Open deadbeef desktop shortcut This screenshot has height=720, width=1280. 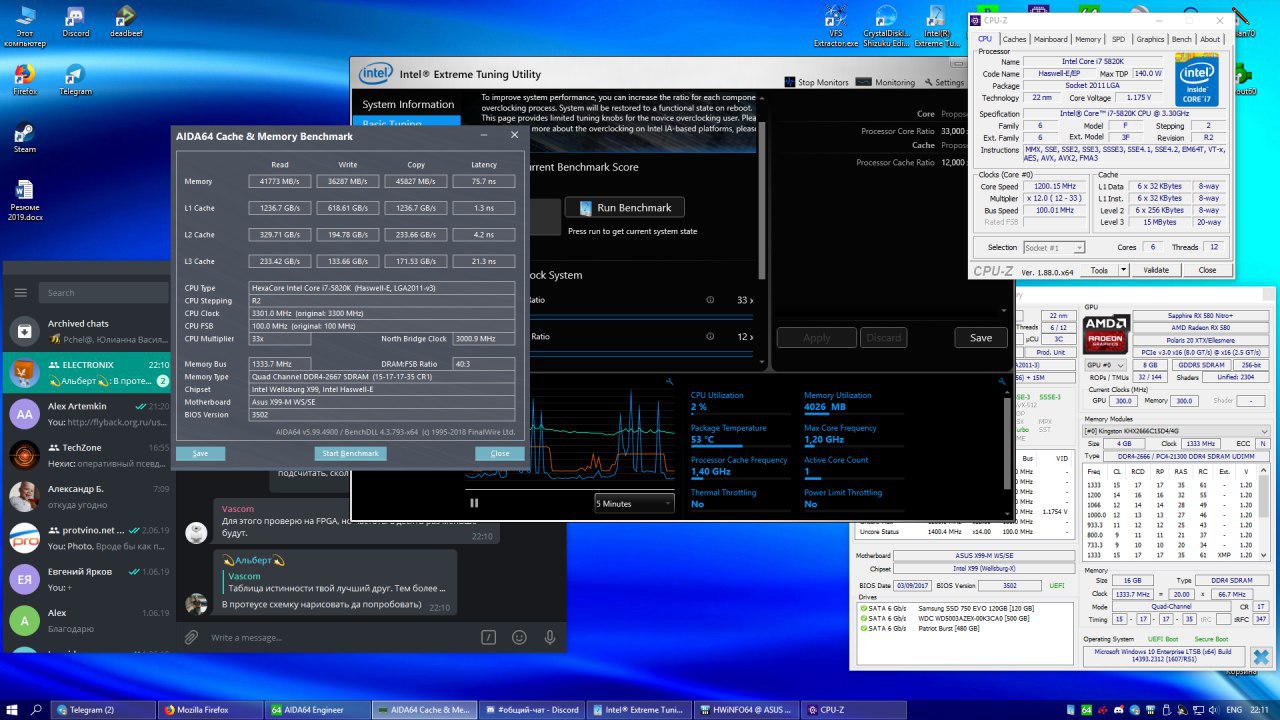pyautogui.click(x=126, y=21)
